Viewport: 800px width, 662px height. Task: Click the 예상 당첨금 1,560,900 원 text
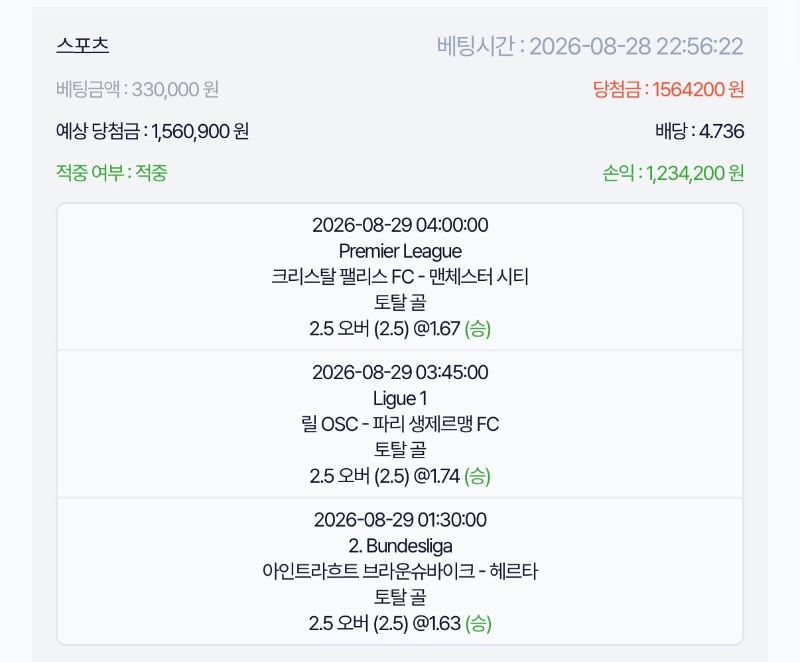tap(152, 131)
